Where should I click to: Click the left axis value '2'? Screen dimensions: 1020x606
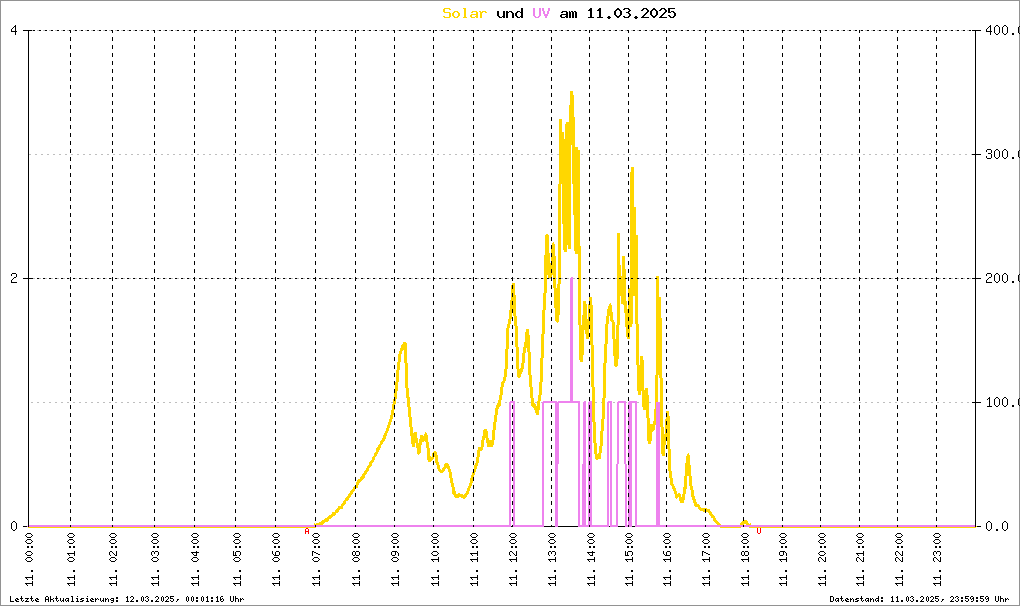coord(14,278)
